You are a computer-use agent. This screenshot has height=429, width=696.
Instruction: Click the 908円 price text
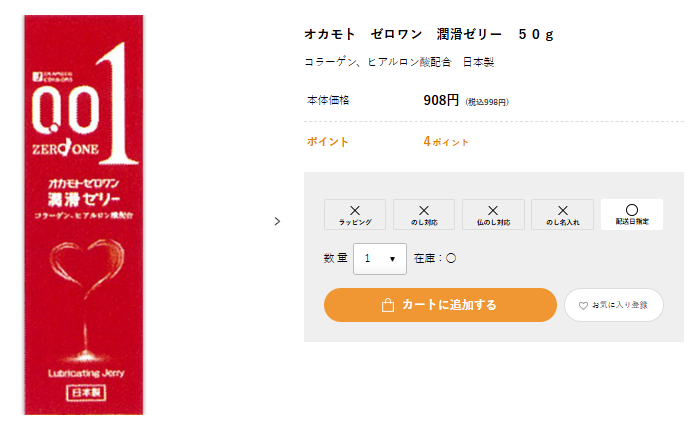click(441, 100)
